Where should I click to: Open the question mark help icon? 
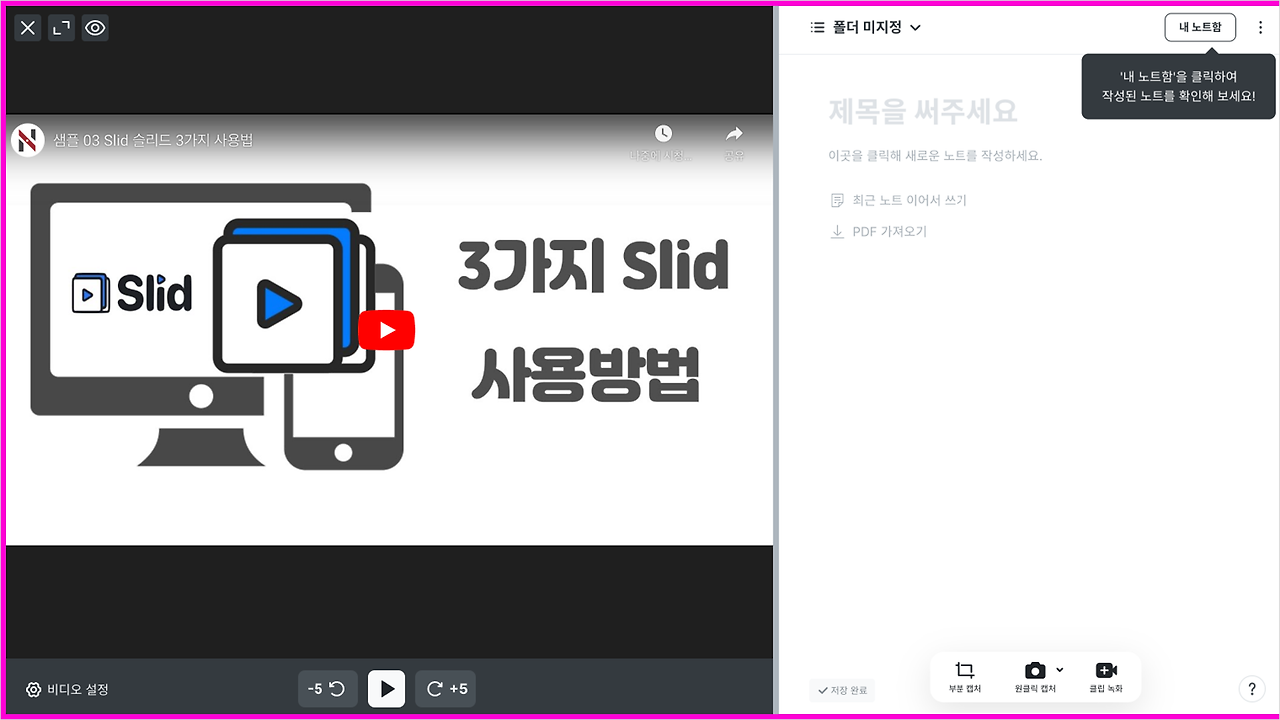coord(1252,689)
